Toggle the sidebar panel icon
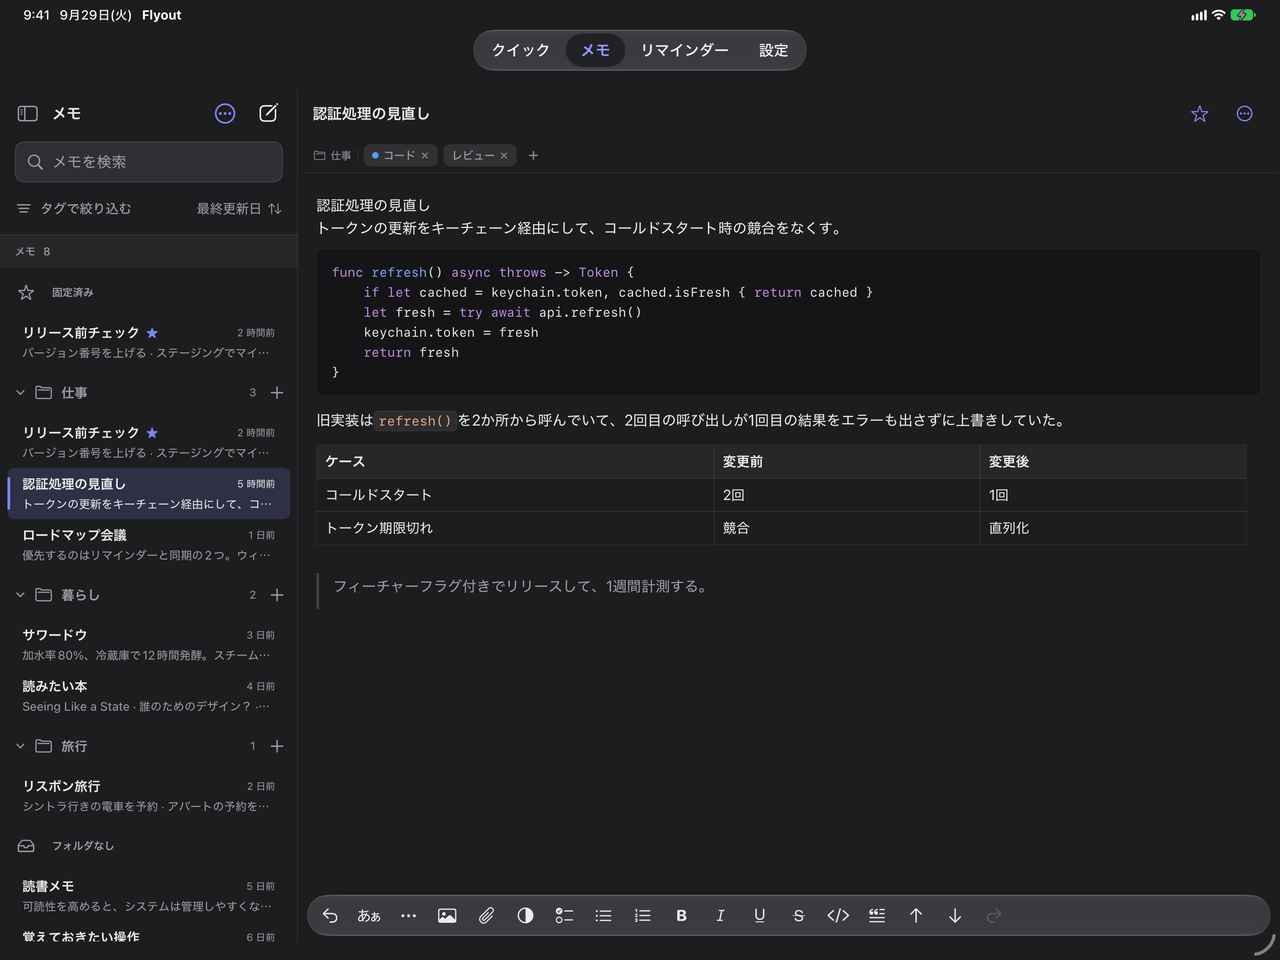 (28, 114)
